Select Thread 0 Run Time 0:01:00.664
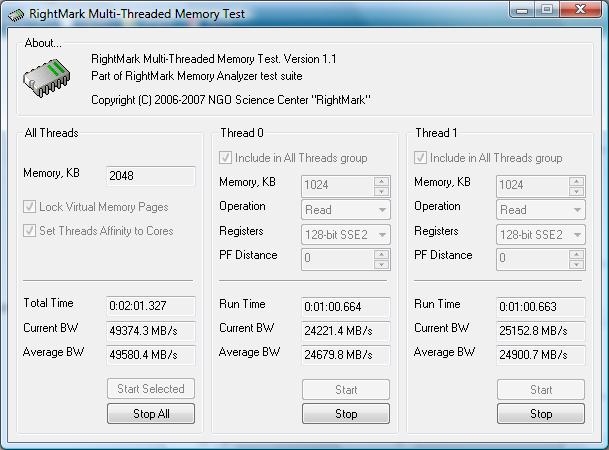This screenshot has width=609, height=450. (x=346, y=307)
